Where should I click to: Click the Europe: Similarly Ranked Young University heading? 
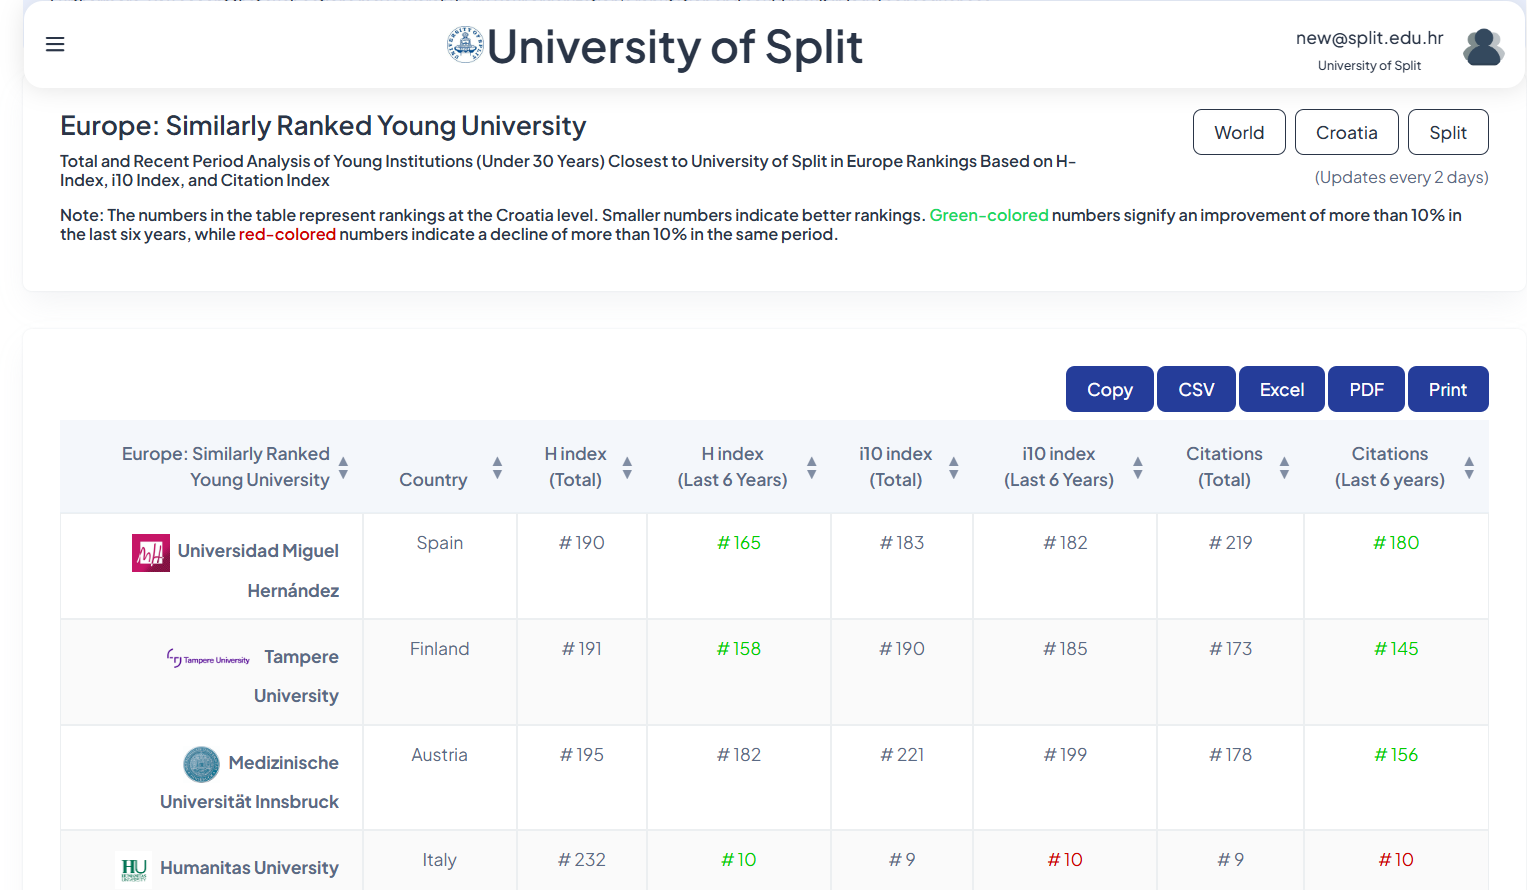tap(323, 126)
